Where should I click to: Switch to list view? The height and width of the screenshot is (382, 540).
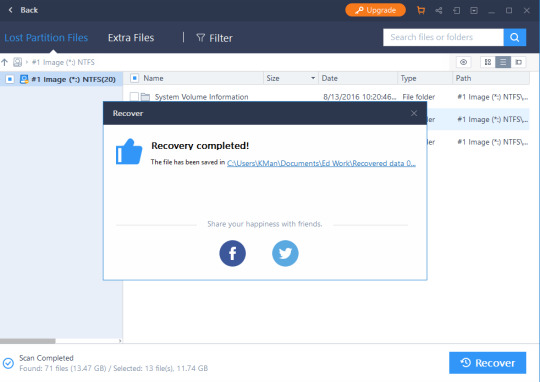pyautogui.click(x=503, y=62)
